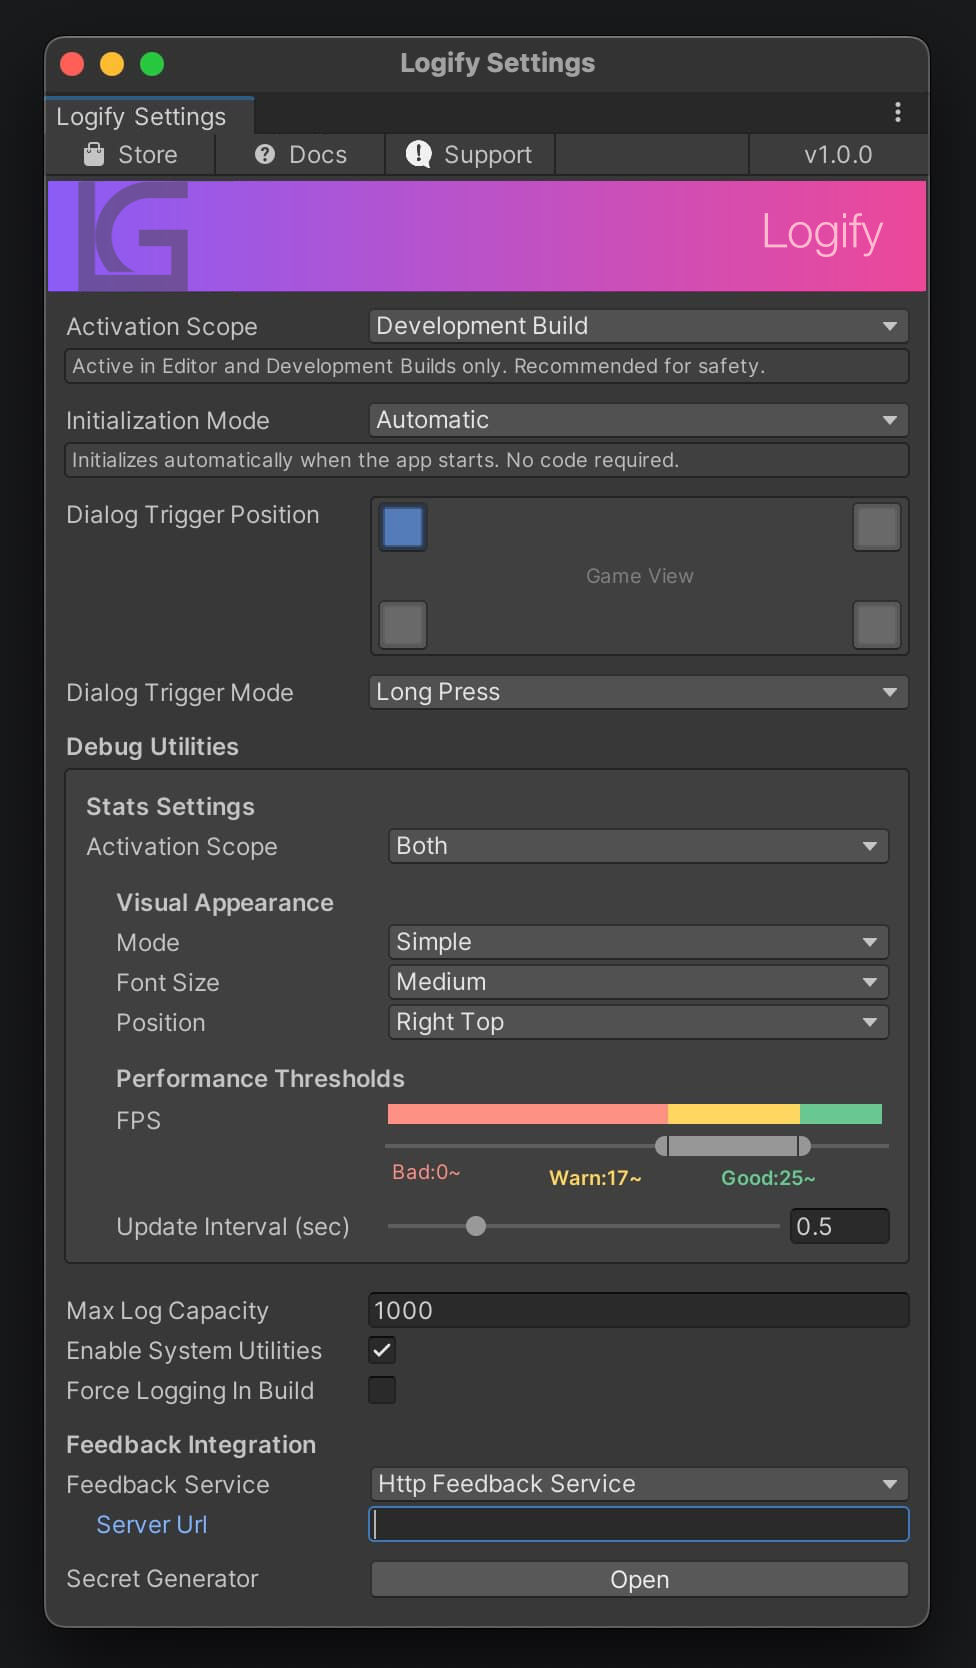
Task: Select top-right dialog trigger position
Action: pyautogui.click(x=876, y=527)
